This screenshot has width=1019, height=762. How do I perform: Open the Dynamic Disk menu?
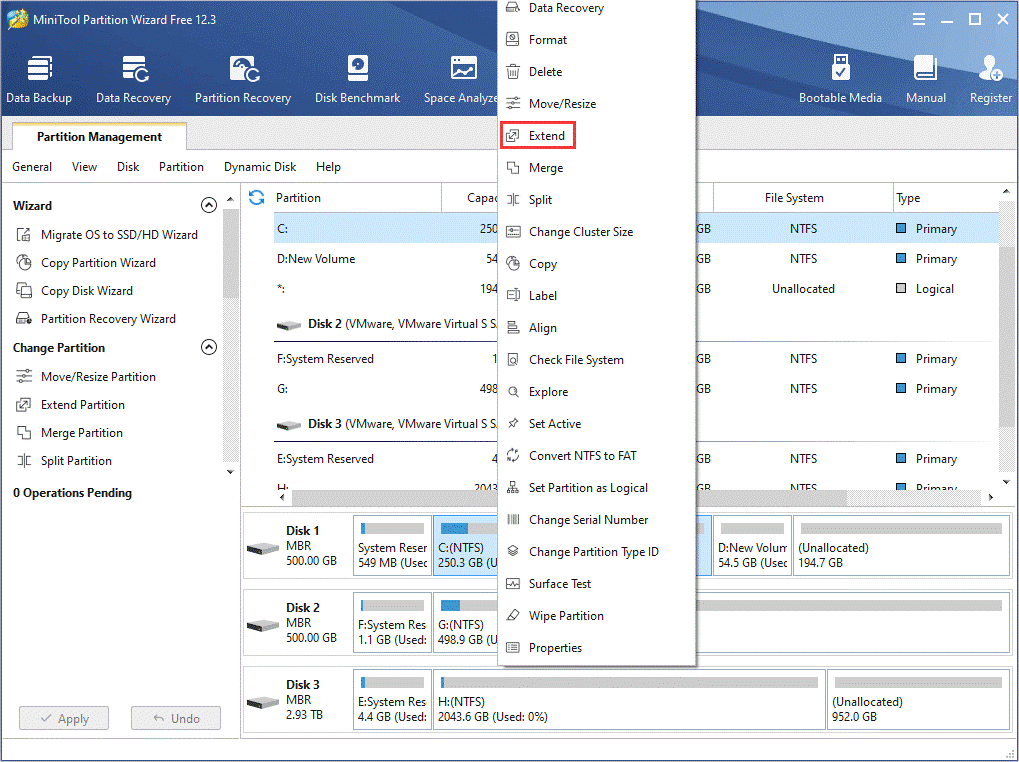260,167
